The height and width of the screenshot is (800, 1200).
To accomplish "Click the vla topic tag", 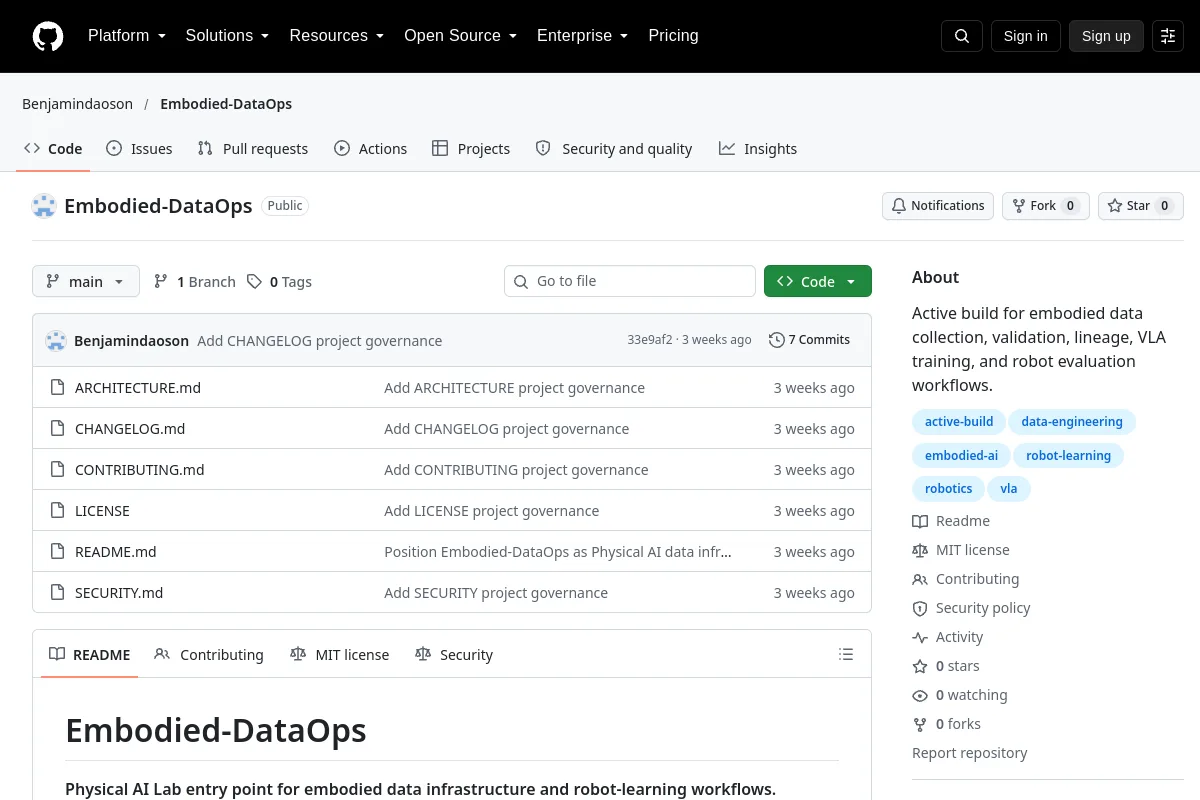I will pos(1009,489).
